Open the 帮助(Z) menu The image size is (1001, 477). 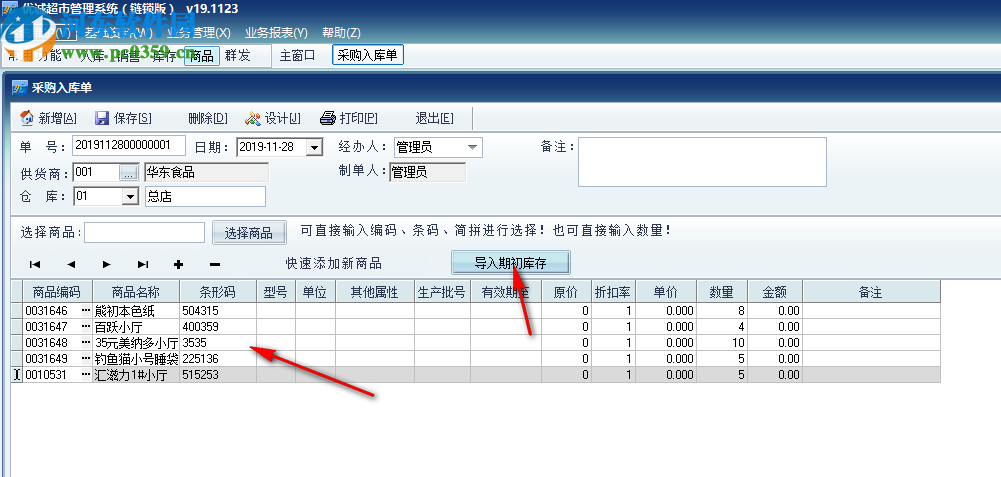(x=341, y=33)
